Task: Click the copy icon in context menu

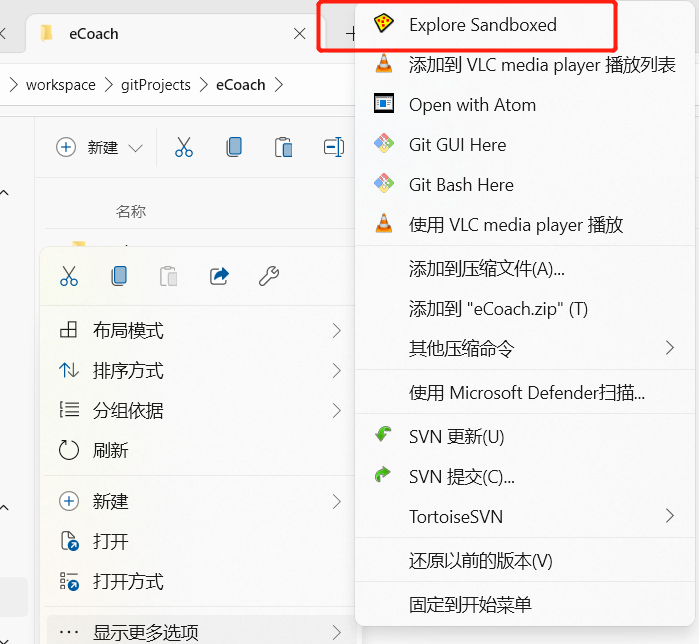Action: click(x=119, y=276)
